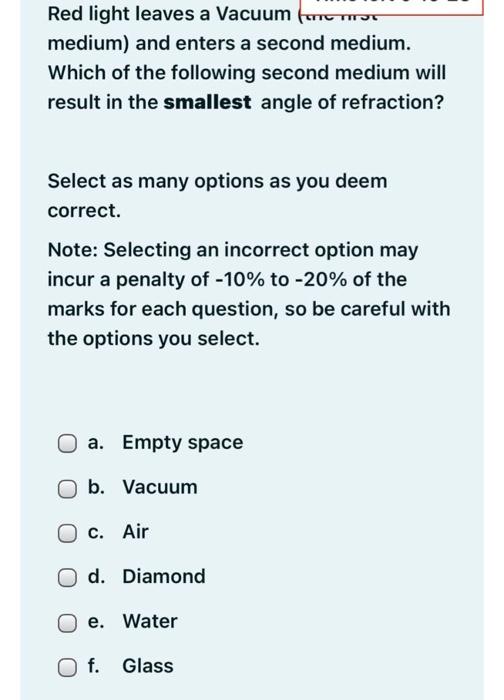Click the 'Note: Selecting an incorrect option' paragraph

(x=249, y=294)
